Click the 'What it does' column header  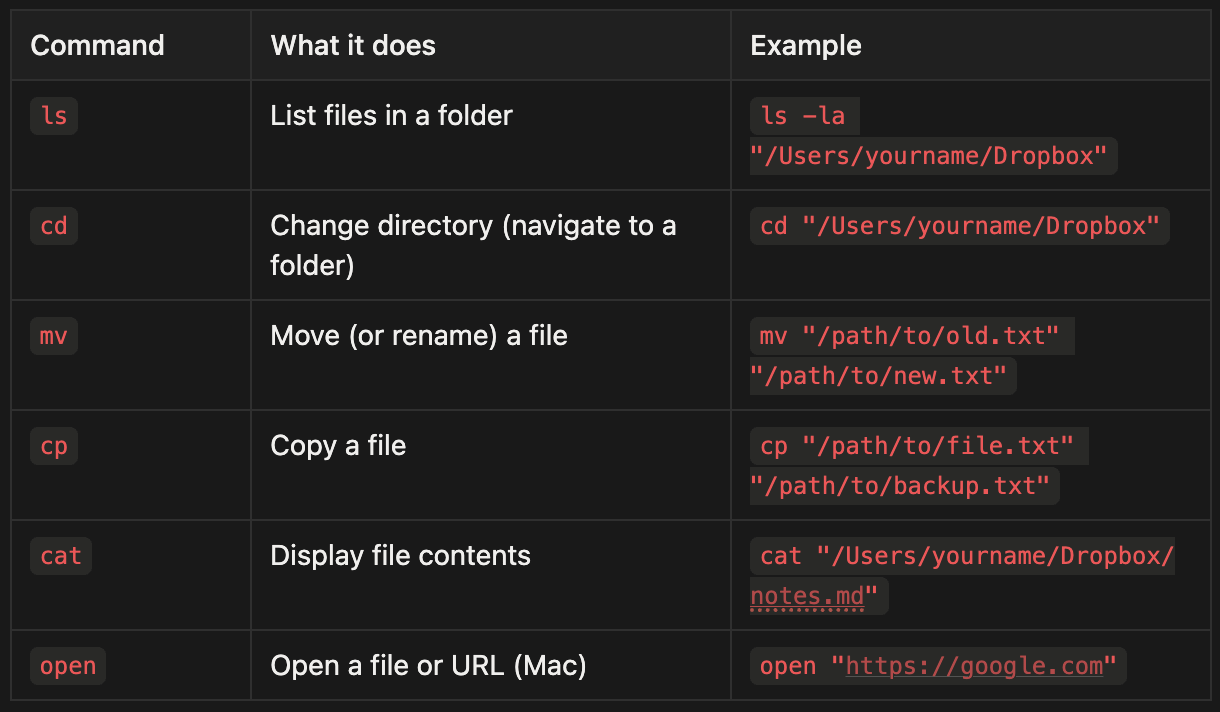353,45
